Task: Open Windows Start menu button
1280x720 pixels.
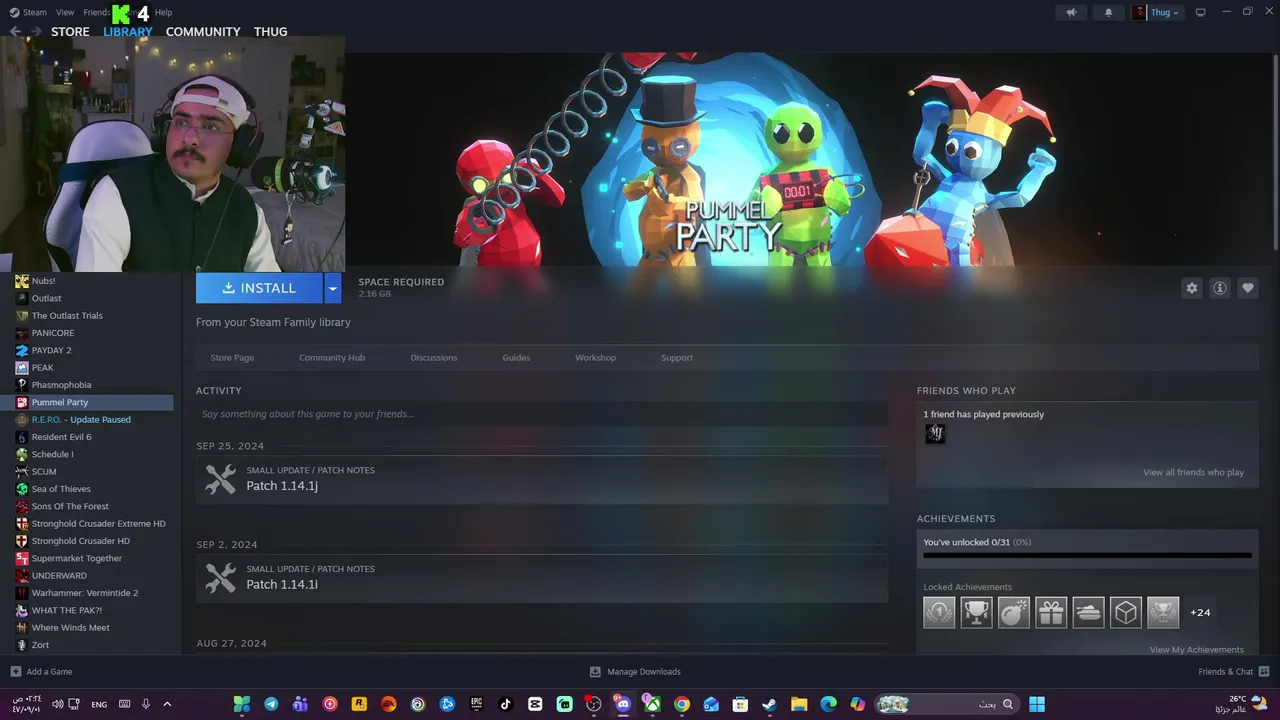Action: click(x=1037, y=704)
